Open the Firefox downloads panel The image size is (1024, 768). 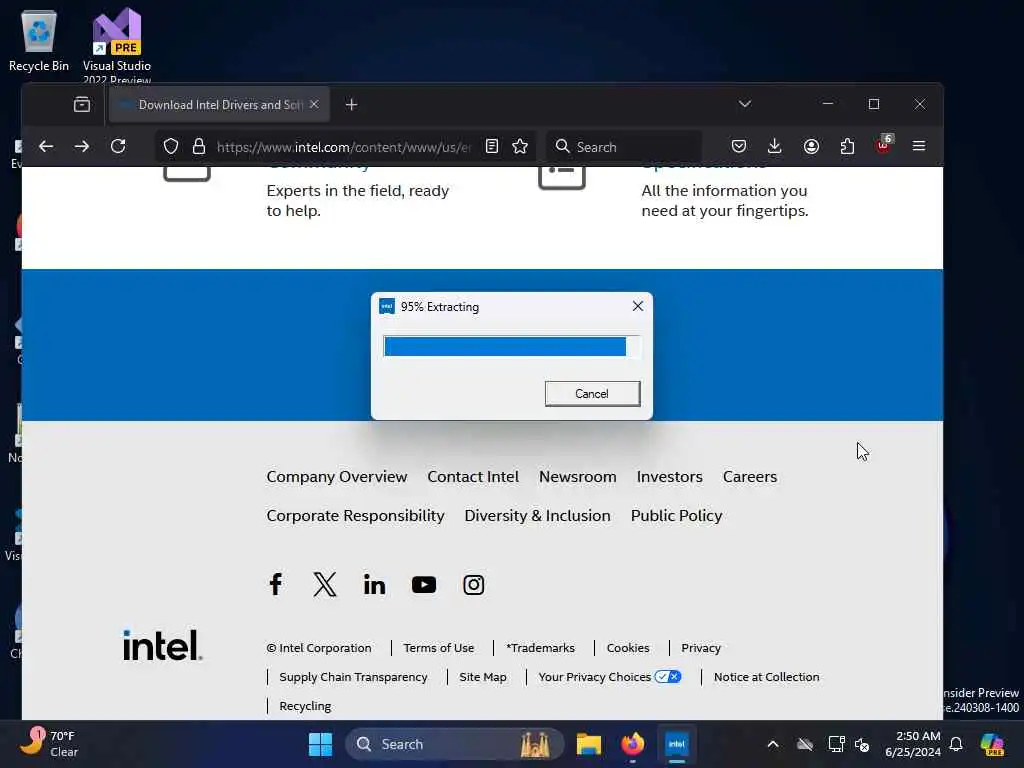(x=775, y=146)
